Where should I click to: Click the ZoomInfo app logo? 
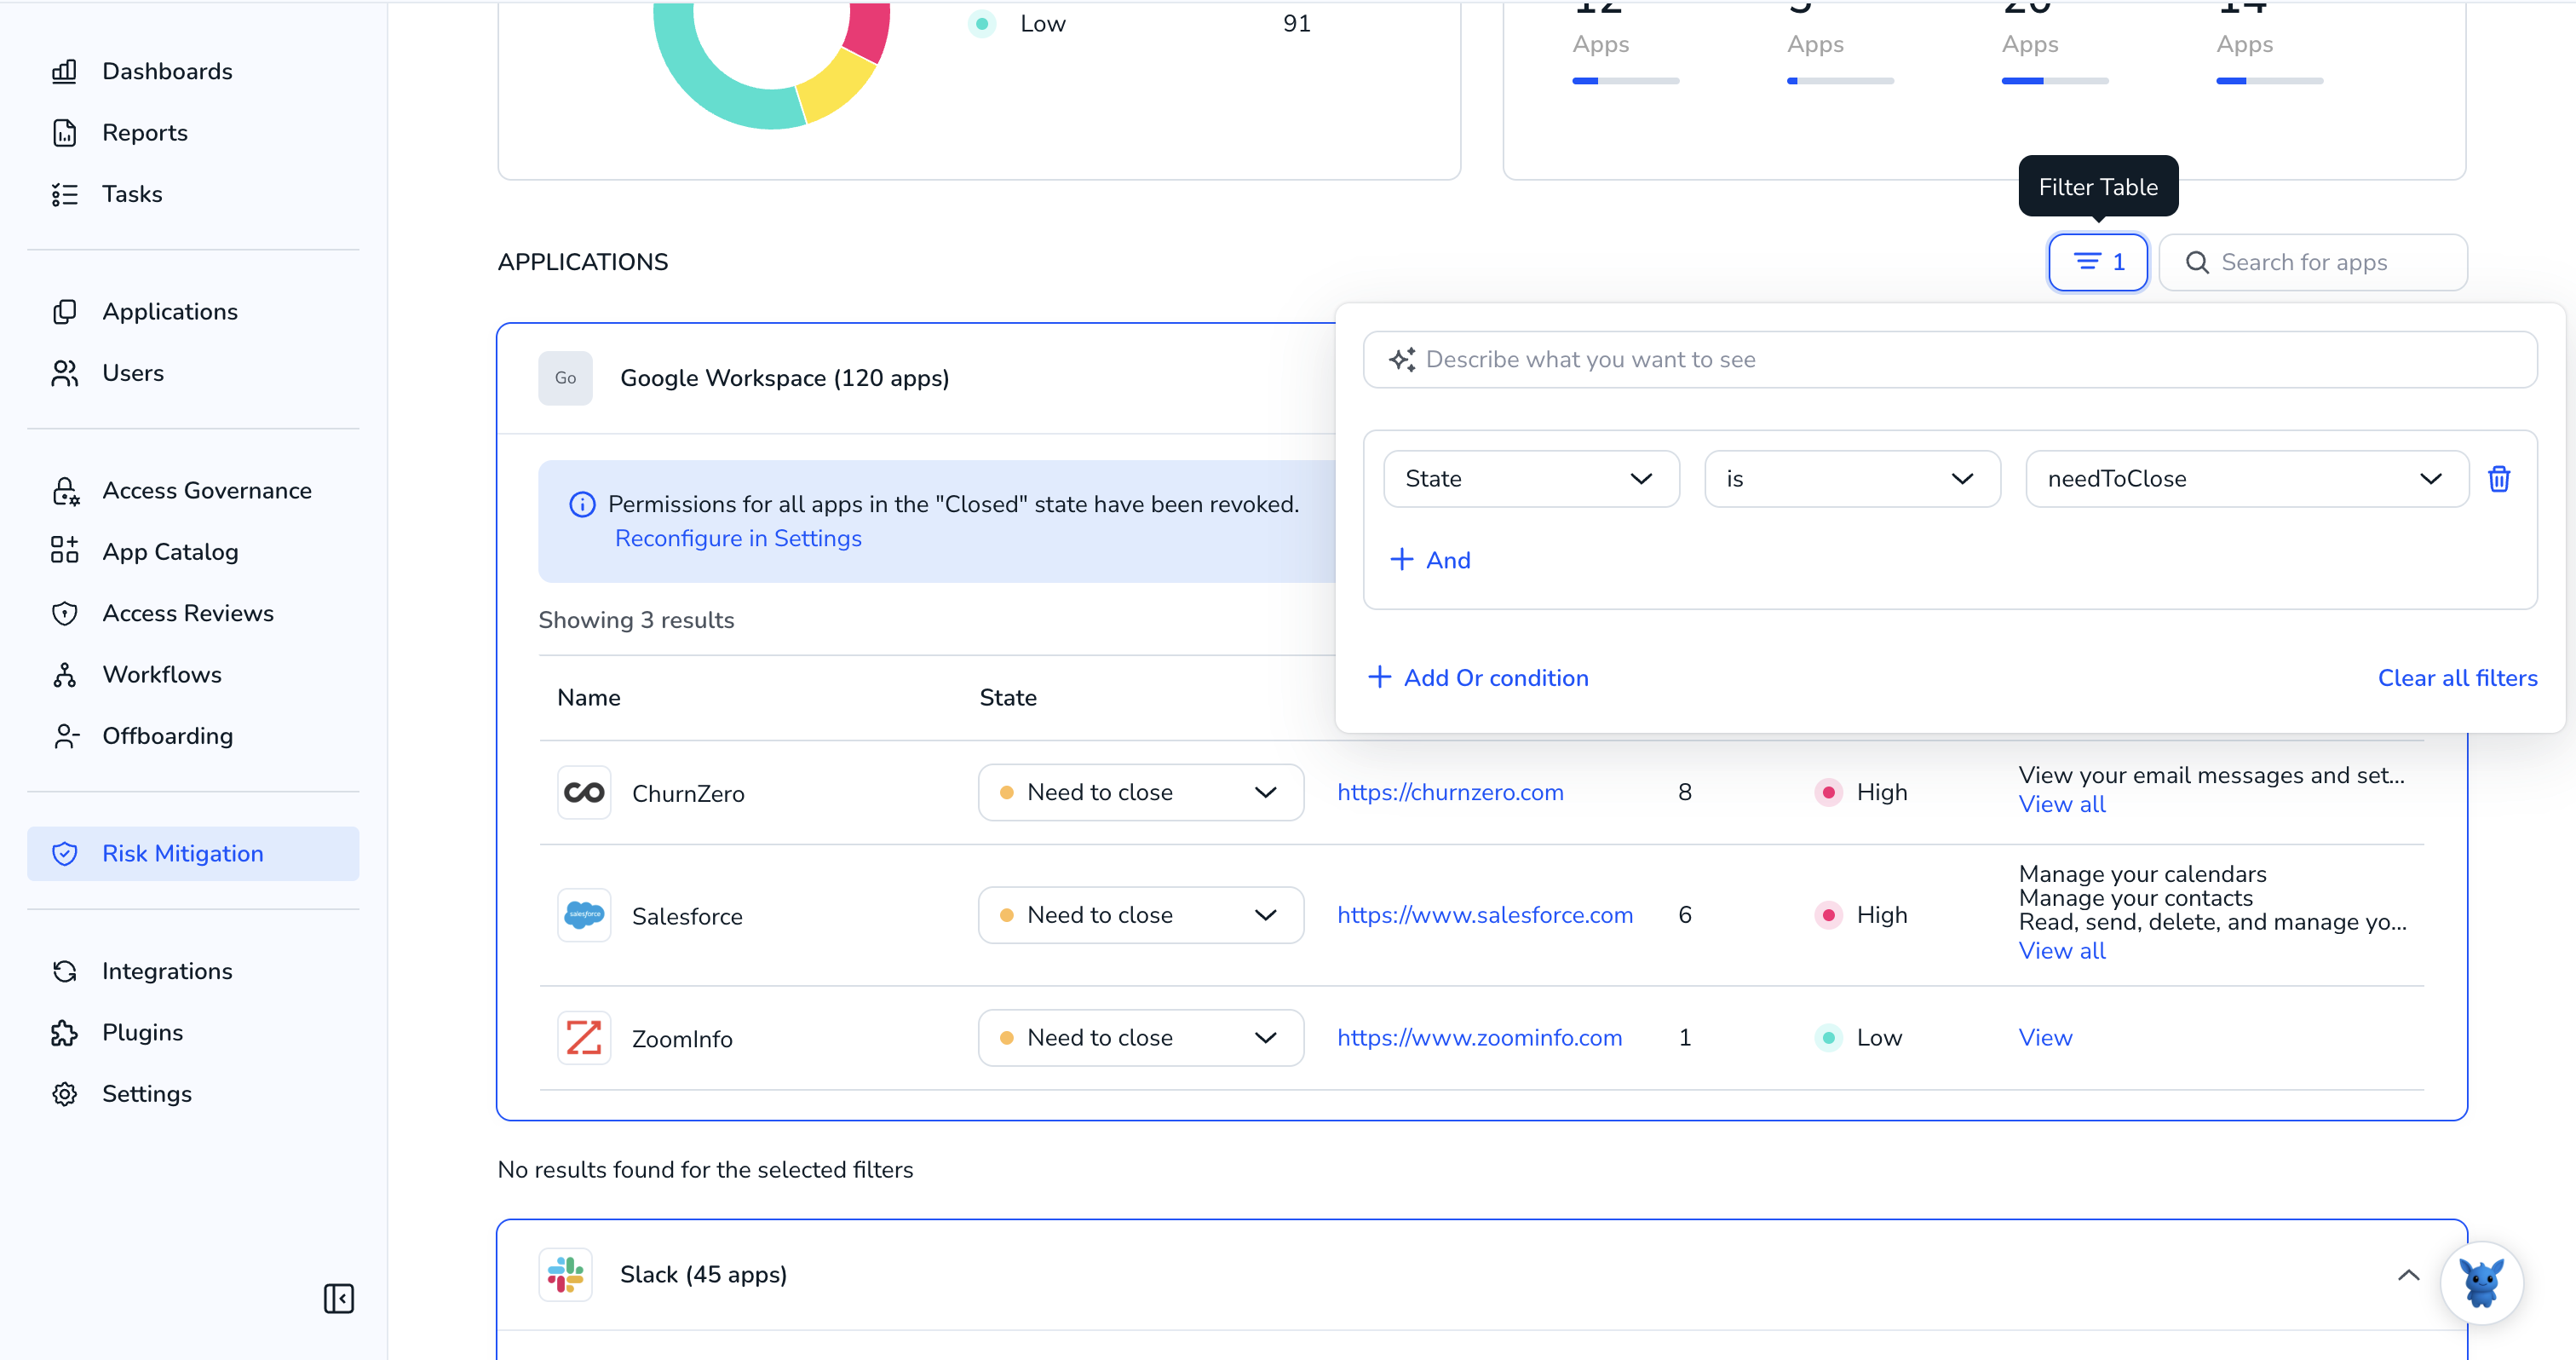(584, 1038)
